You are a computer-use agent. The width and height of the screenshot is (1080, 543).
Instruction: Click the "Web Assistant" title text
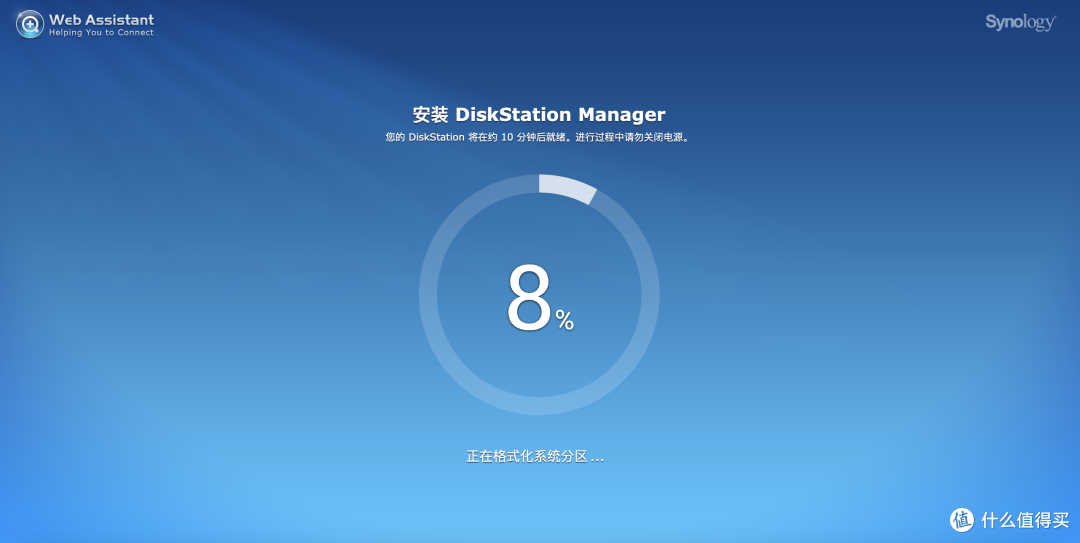click(x=101, y=20)
